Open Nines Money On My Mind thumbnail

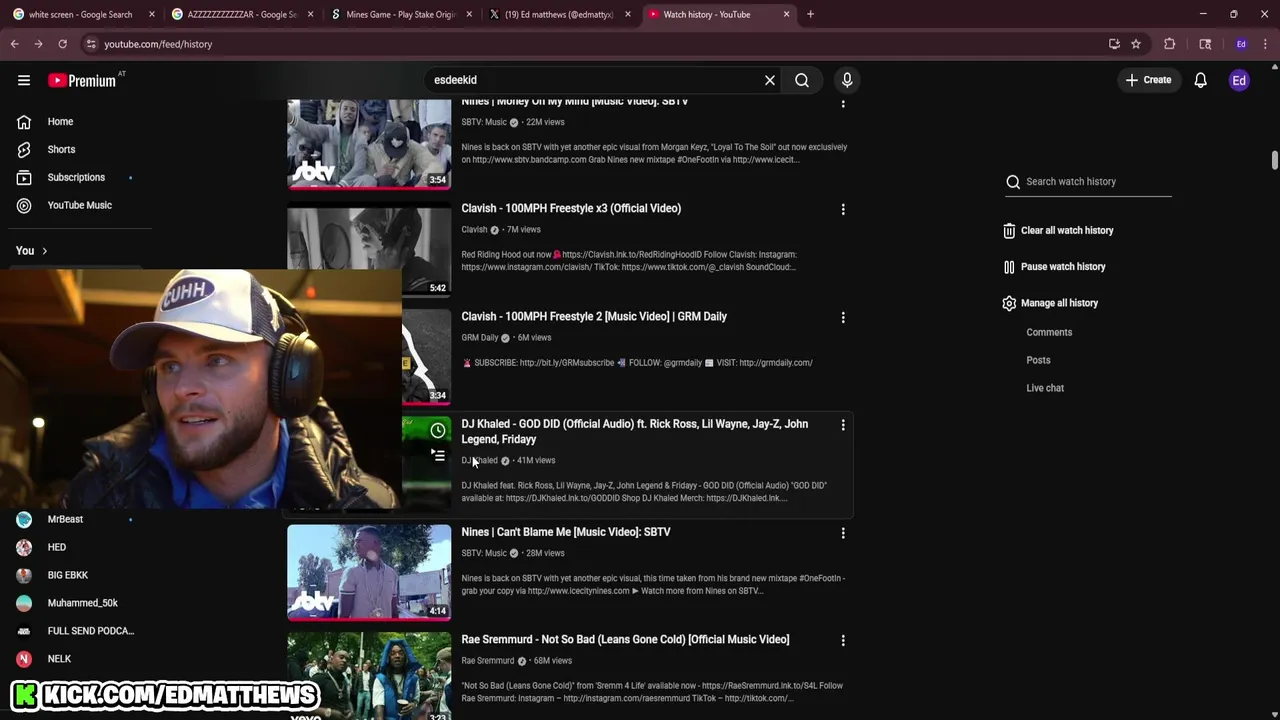coord(369,143)
